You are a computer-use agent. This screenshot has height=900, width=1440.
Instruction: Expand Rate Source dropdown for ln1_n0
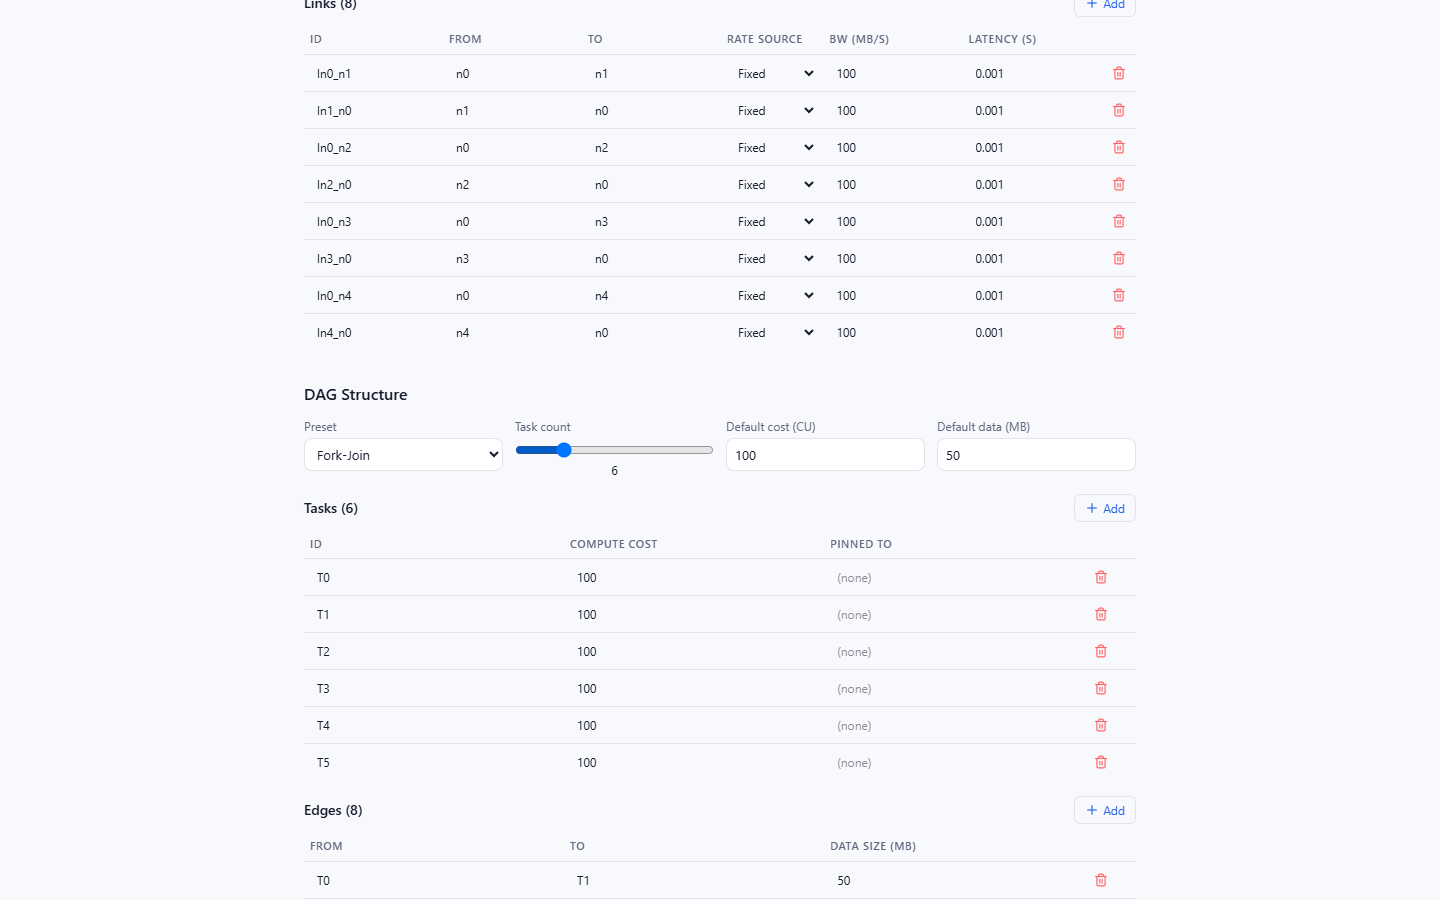(775, 110)
